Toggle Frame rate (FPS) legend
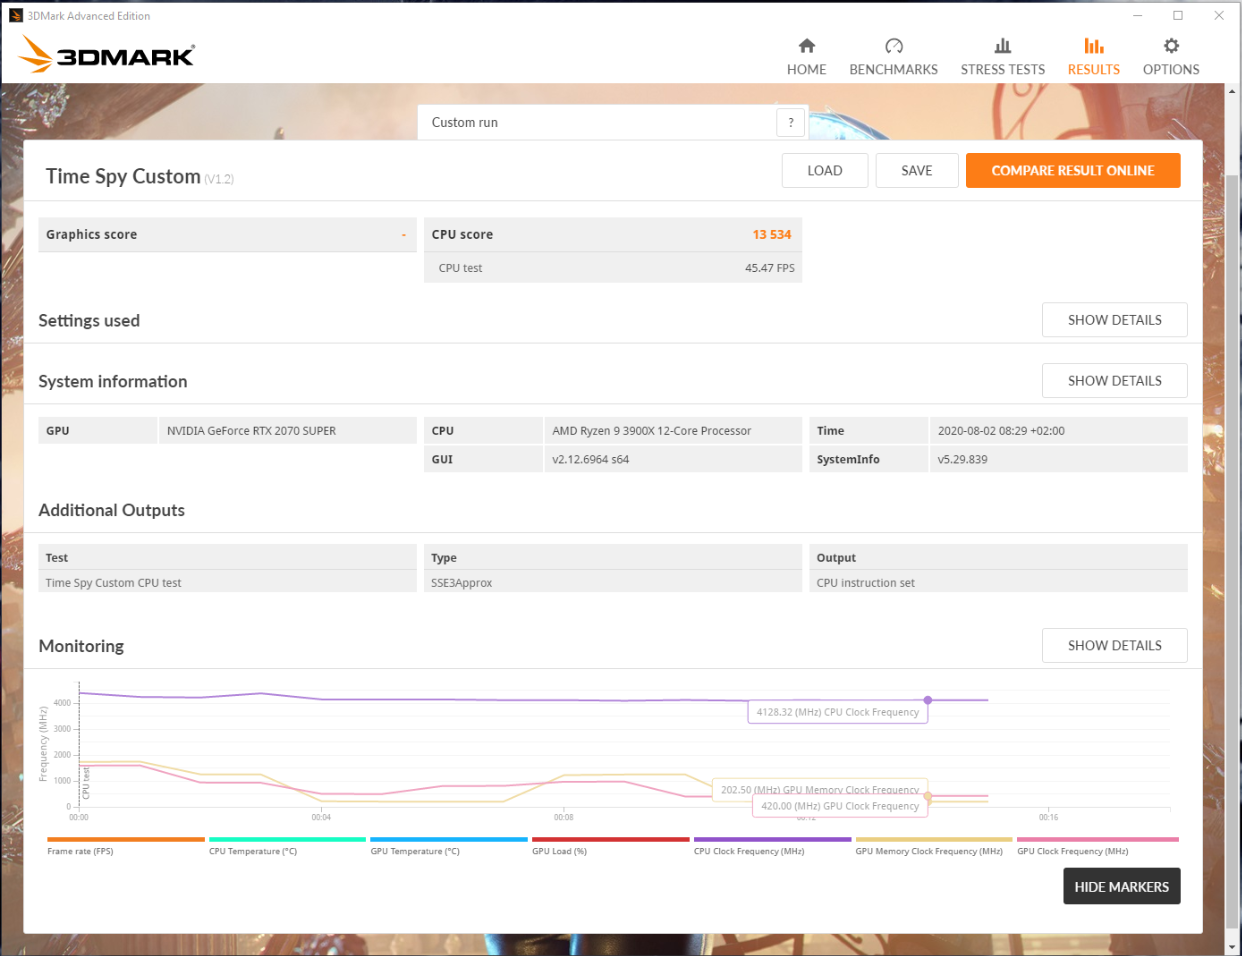The width and height of the screenshot is (1242, 956). coord(126,846)
